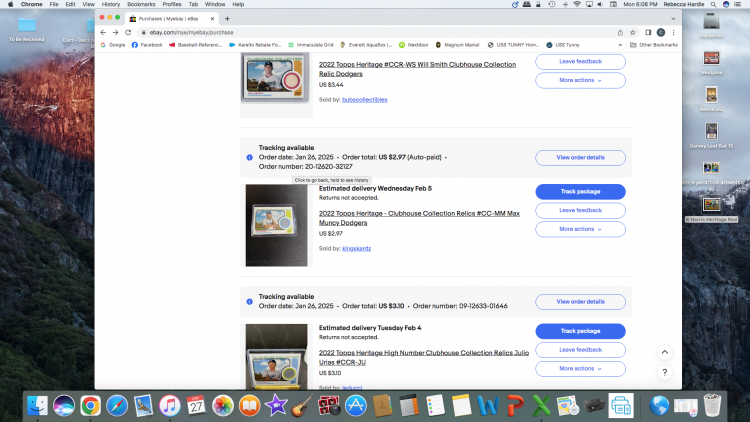Open Microsoft Excel in the Dock
The width and height of the screenshot is (750, 422).
[541, 406]
